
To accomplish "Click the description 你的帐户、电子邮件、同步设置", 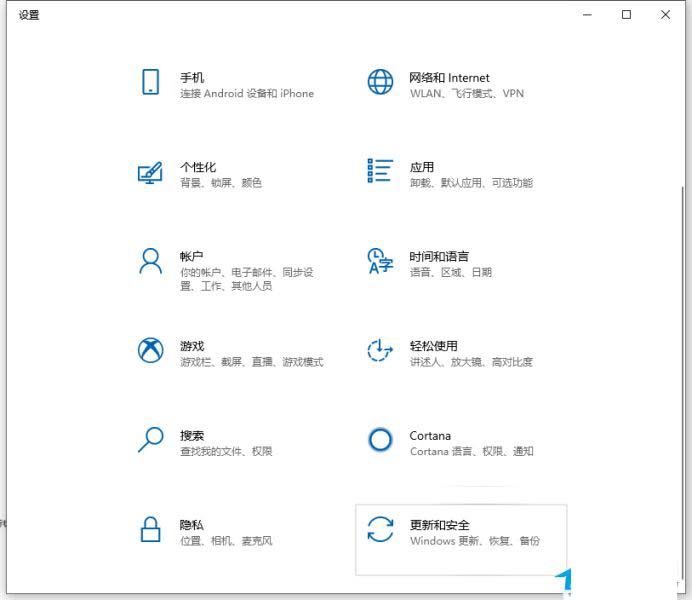I will point(247,279).
